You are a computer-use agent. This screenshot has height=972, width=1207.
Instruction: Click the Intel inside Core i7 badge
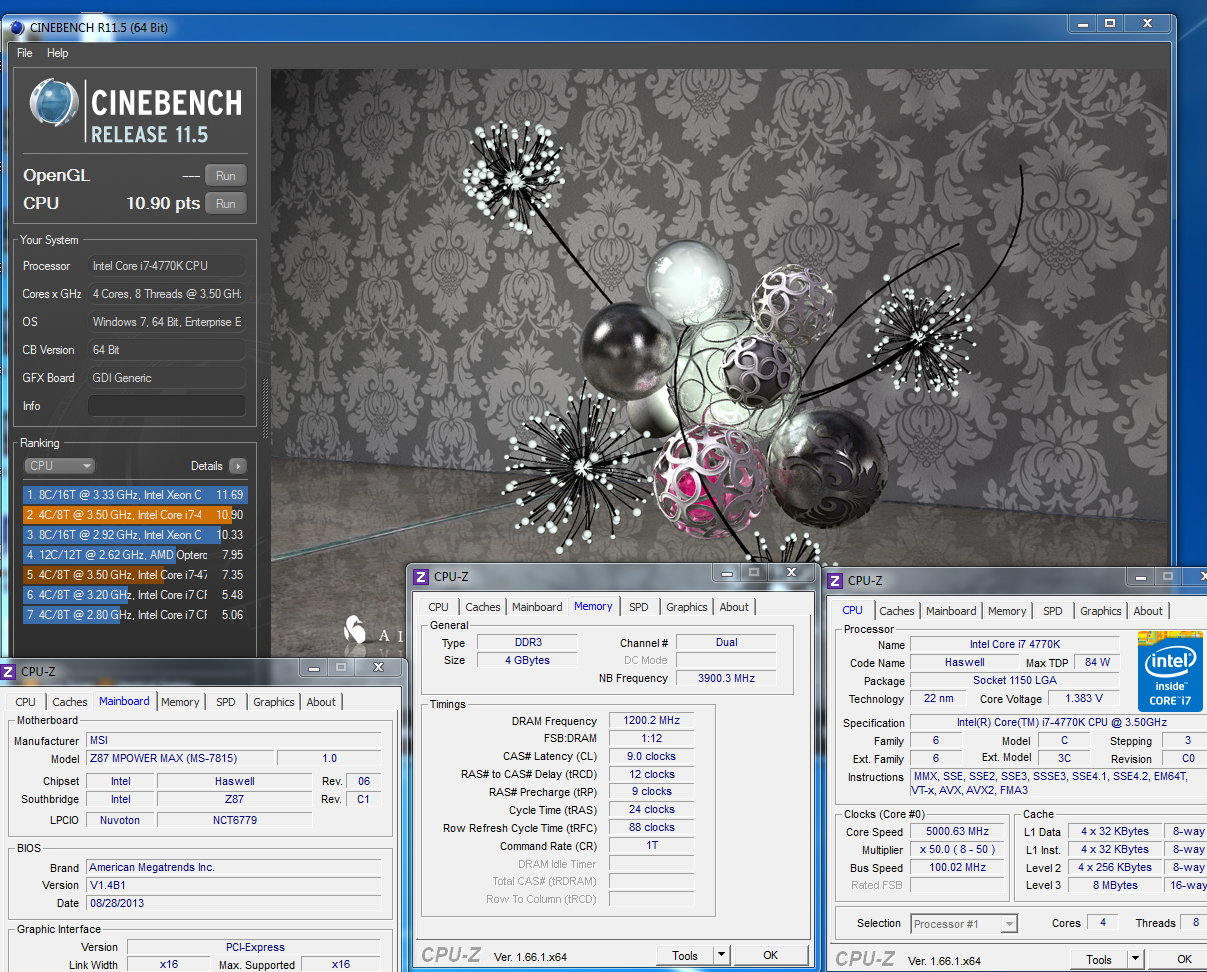pyautogui.click(x=1169, y=671)
